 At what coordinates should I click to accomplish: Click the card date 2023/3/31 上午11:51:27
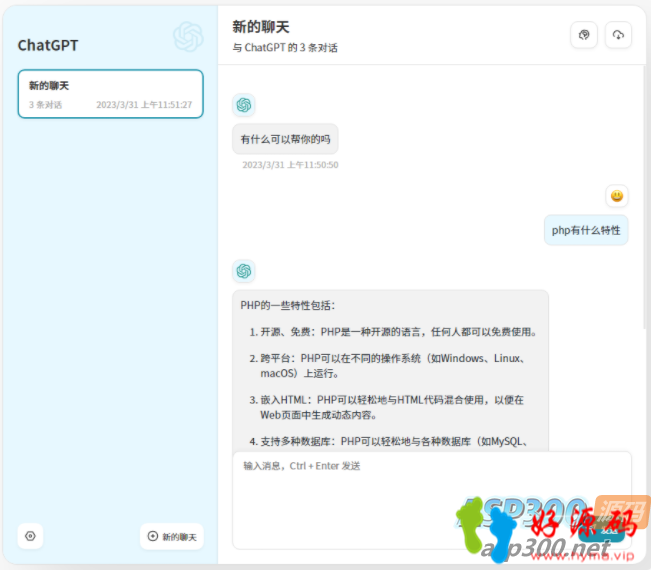click(144, 105)
